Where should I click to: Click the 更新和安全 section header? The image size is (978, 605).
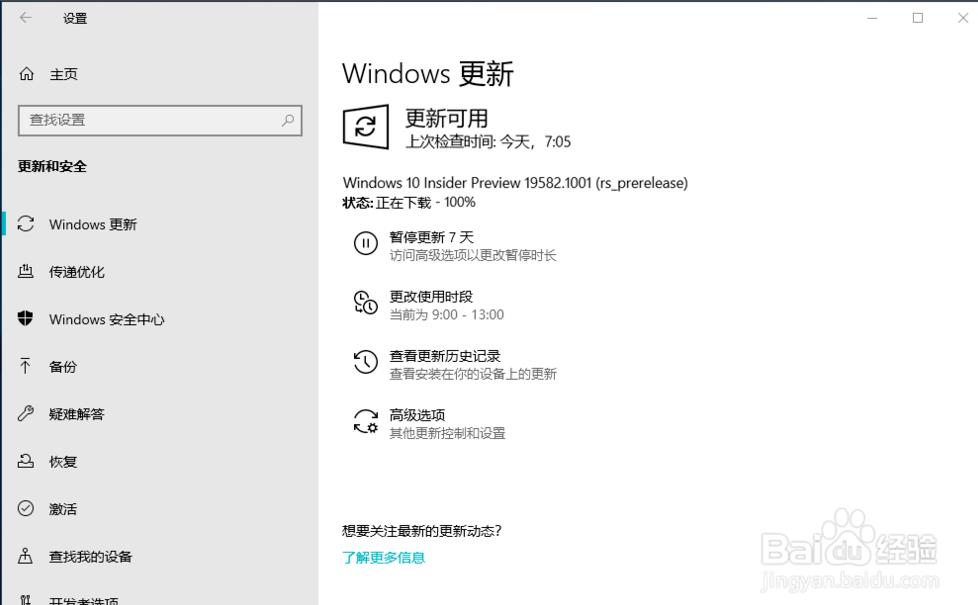click(52, 166)
